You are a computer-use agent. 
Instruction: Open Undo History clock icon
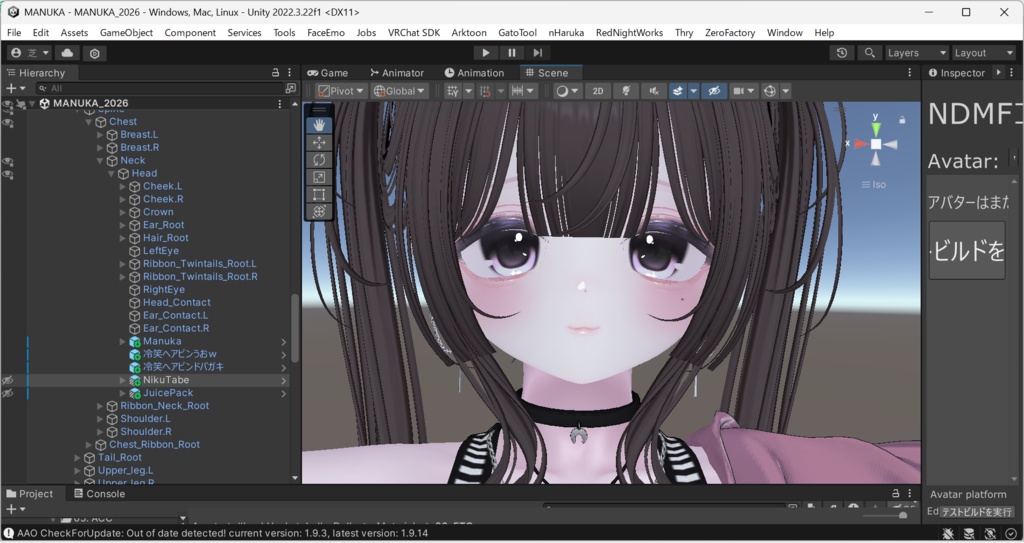pos(842,53)
